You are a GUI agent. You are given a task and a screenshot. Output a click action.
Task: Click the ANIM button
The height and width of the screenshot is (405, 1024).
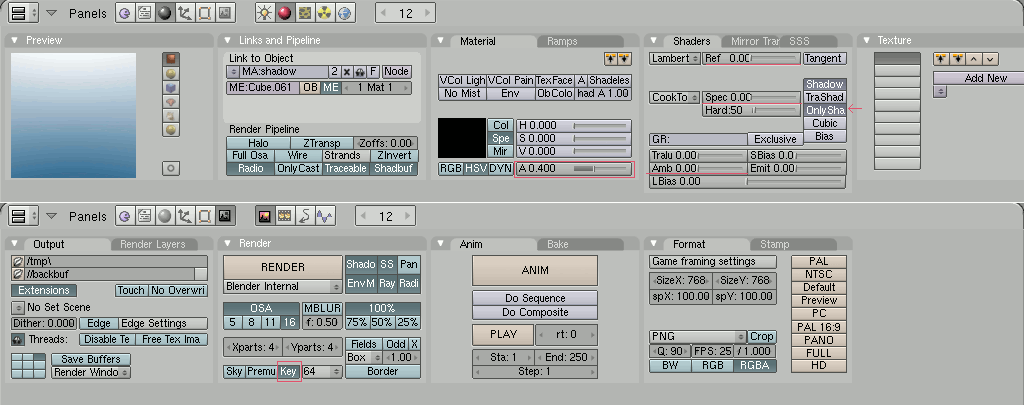[535, 270]
